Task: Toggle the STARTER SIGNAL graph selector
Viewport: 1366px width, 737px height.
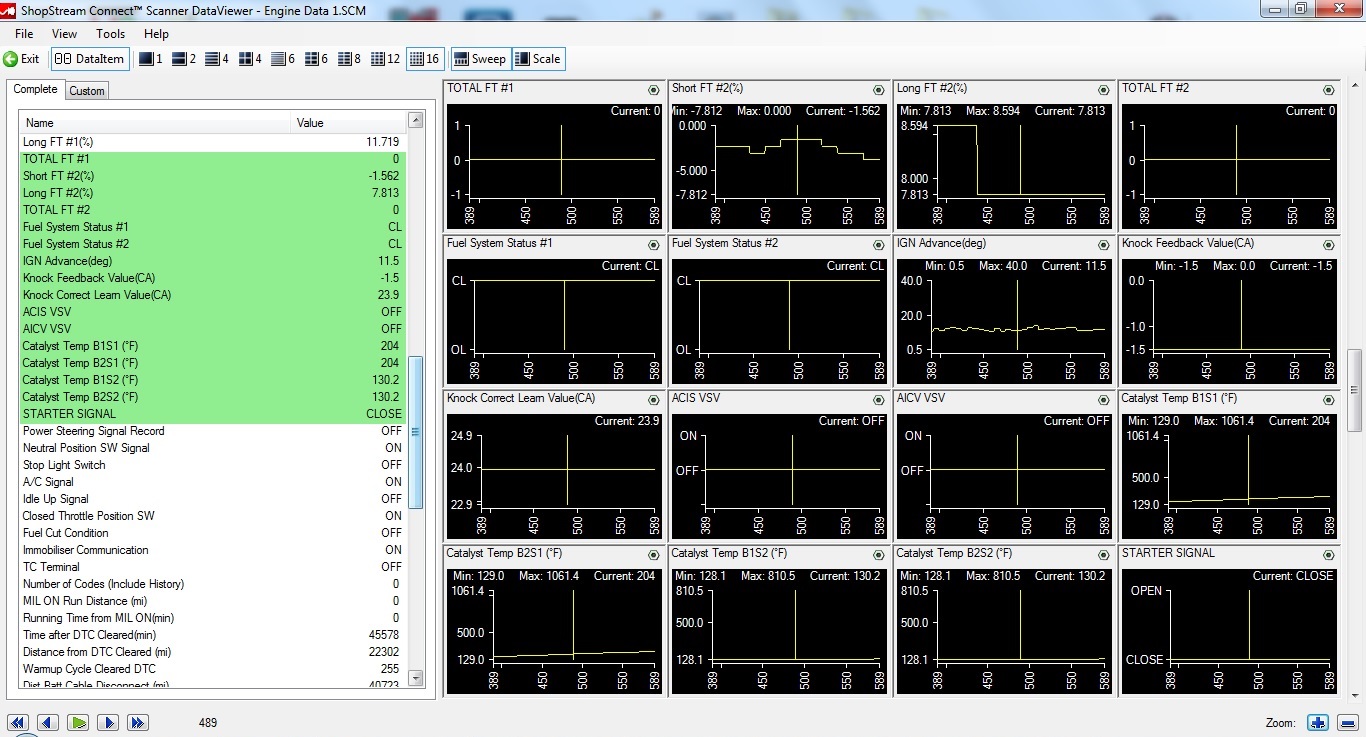Action: coord(1329,555)
